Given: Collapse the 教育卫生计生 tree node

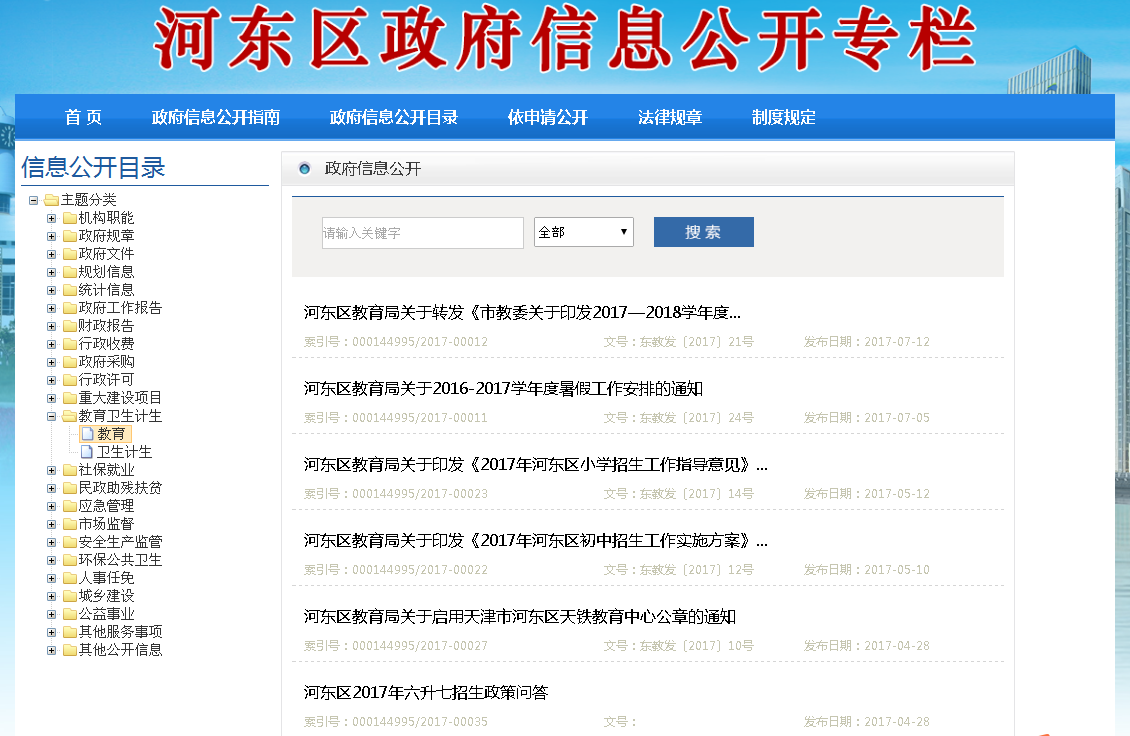Looking at the screenshot, I should click(51, 416).
